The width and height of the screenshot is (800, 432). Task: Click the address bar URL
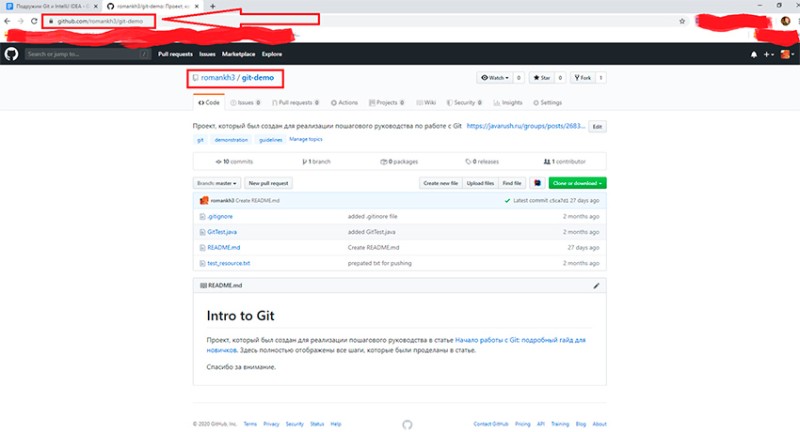tap(100, 21)
